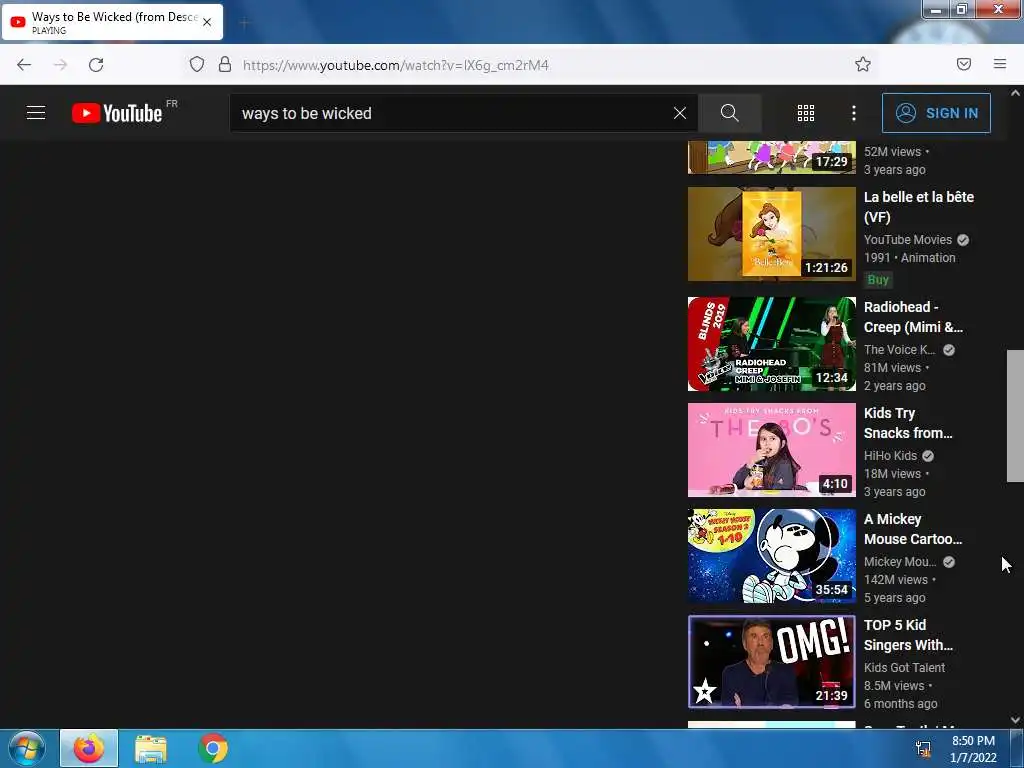Open the 17:29 cartoon thumbnail
Screen dimensions: 1024x768
771,157
